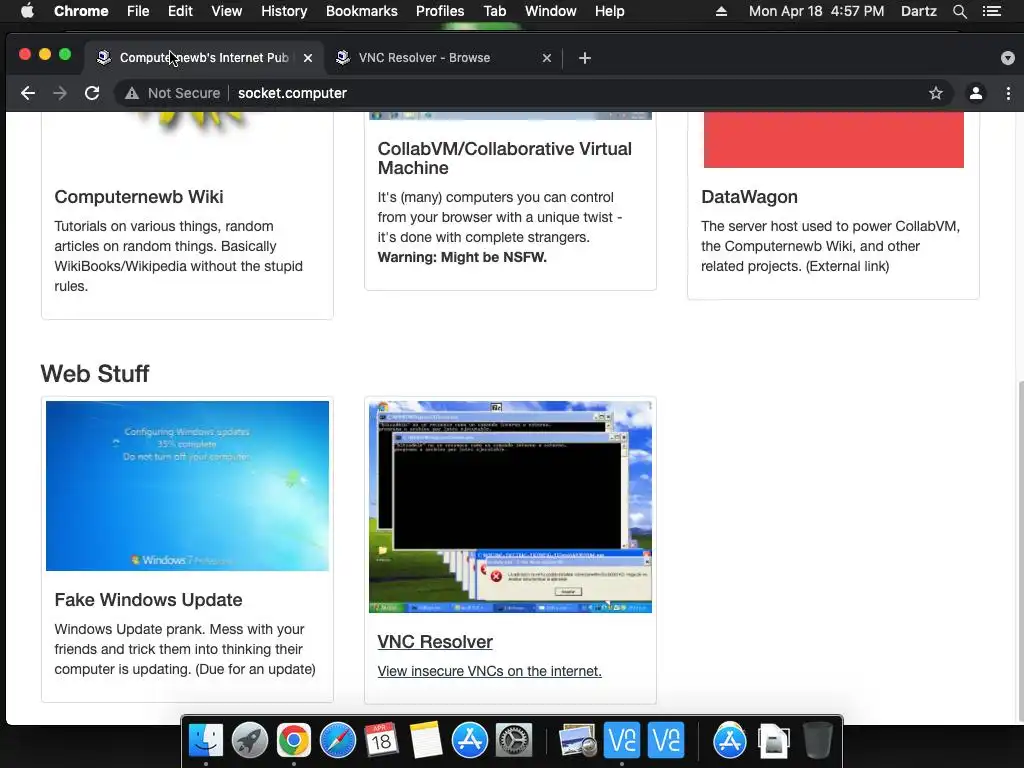Open the DataWagon card title

click(x=749, y=197)
